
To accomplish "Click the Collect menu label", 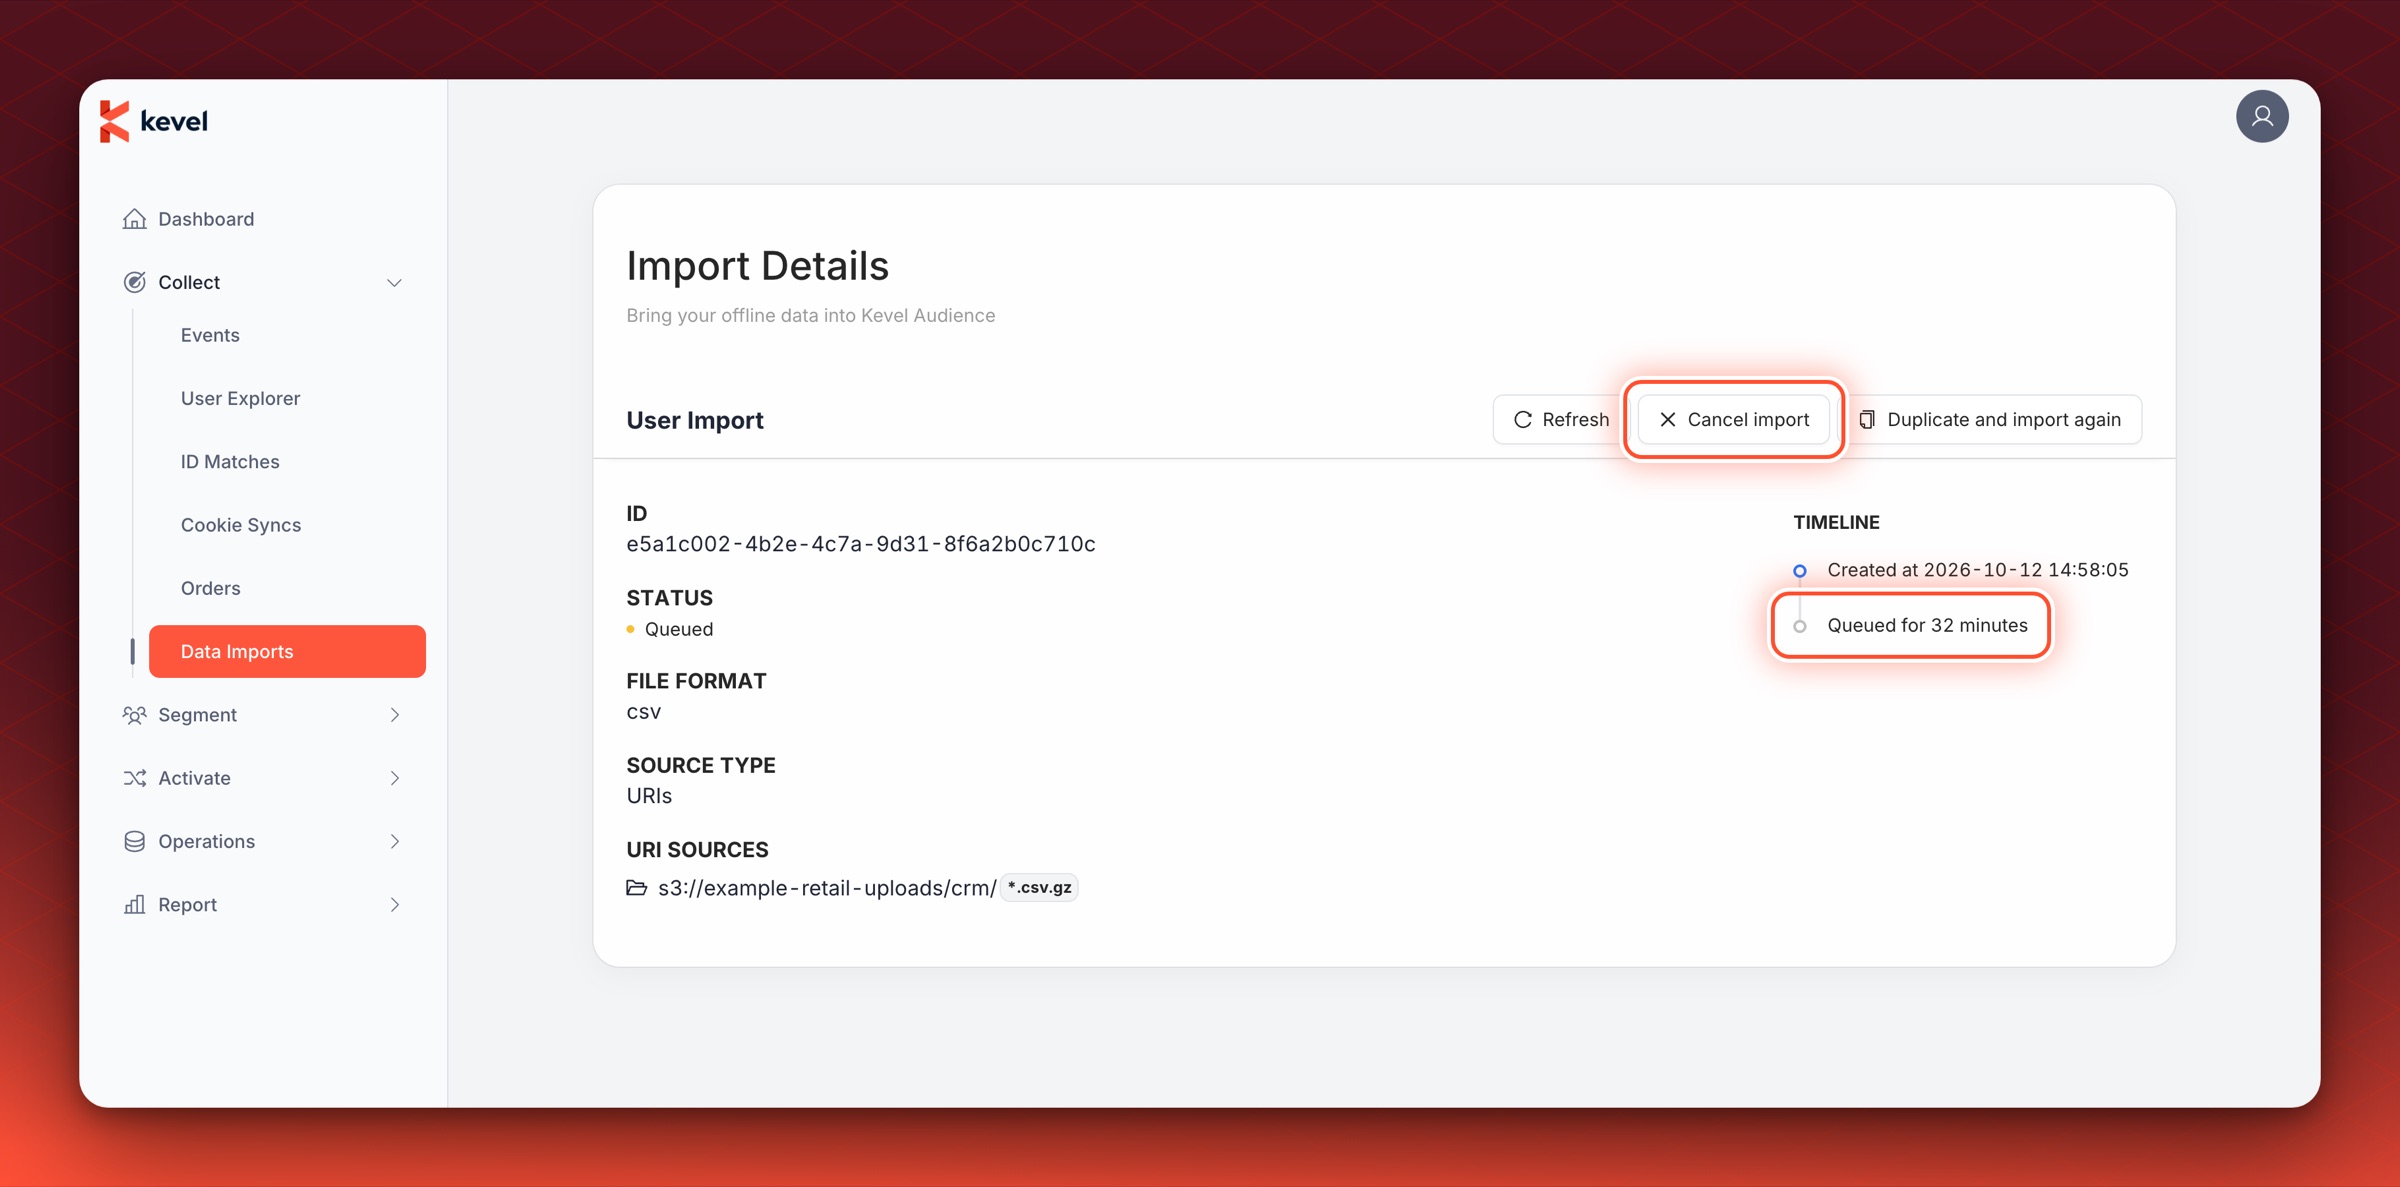I will point(189,282).
